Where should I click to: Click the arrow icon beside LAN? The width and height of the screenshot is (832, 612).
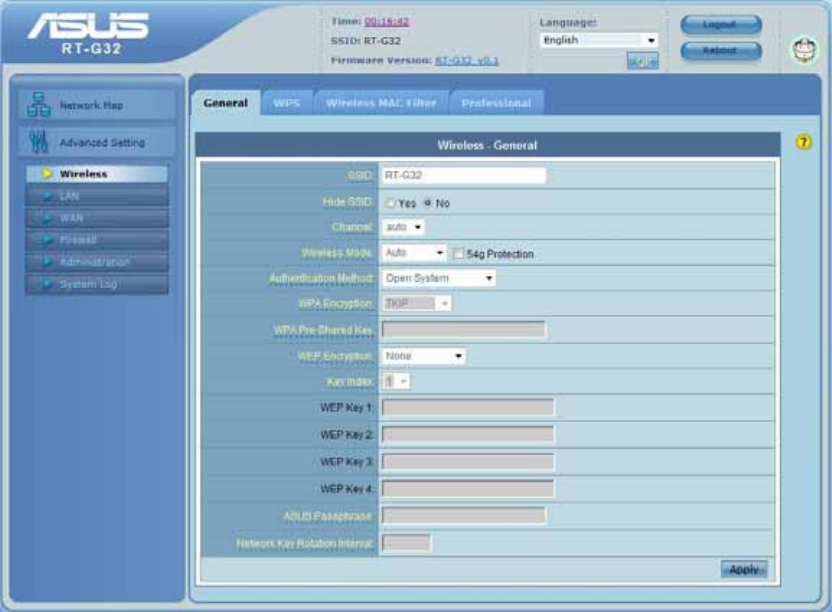point(47,196)
